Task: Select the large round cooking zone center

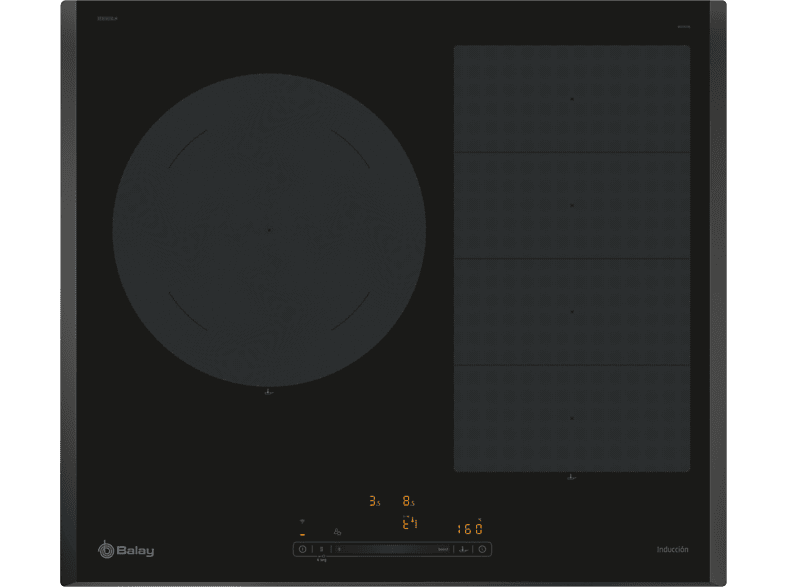Action: coord(269,229)
